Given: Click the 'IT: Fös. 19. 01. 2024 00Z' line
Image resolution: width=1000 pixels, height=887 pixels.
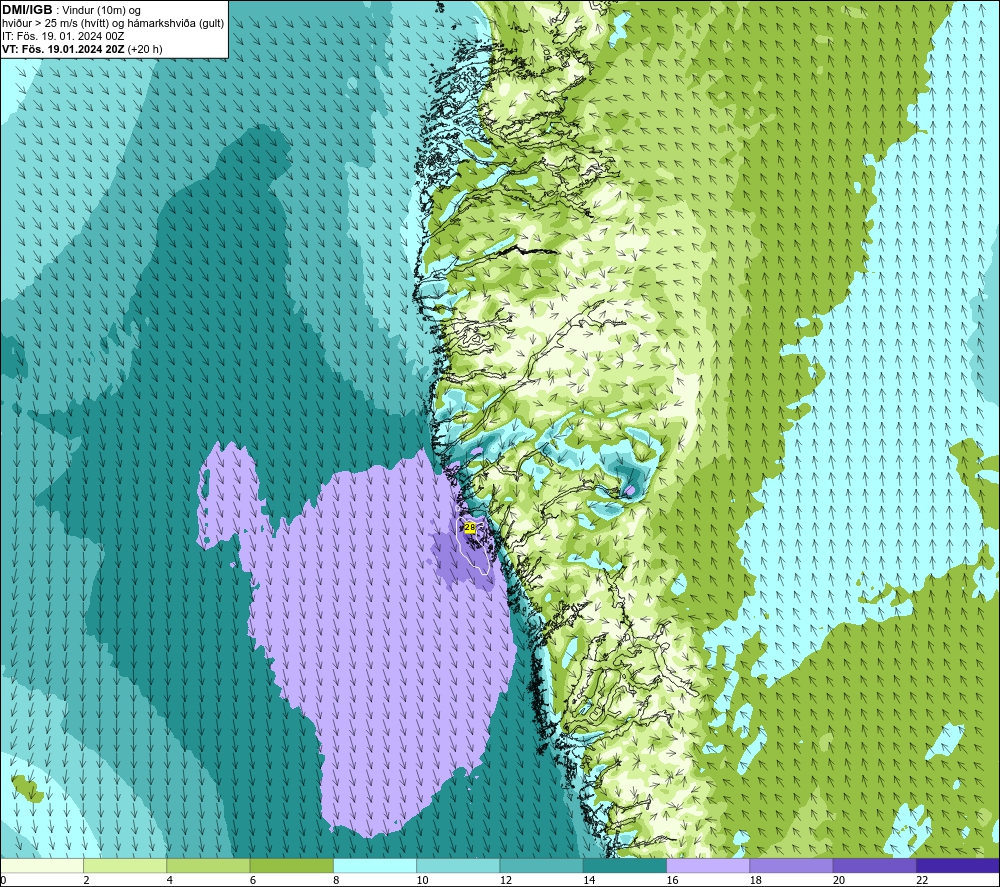Looking at the screenshot, I should (63, 36).
